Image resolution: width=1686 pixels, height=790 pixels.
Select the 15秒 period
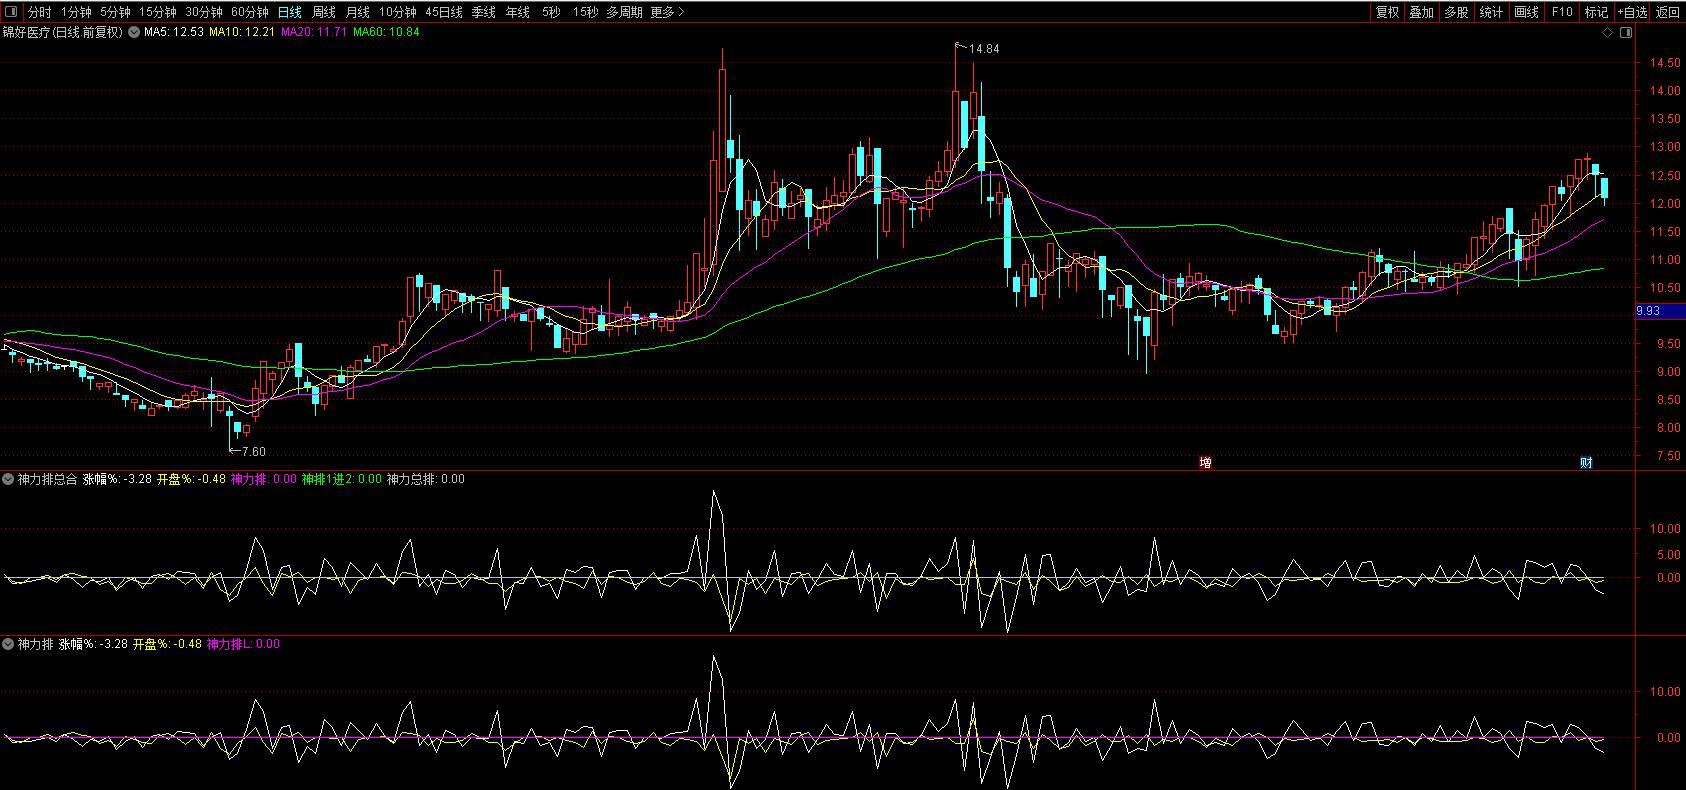(585, 12)
